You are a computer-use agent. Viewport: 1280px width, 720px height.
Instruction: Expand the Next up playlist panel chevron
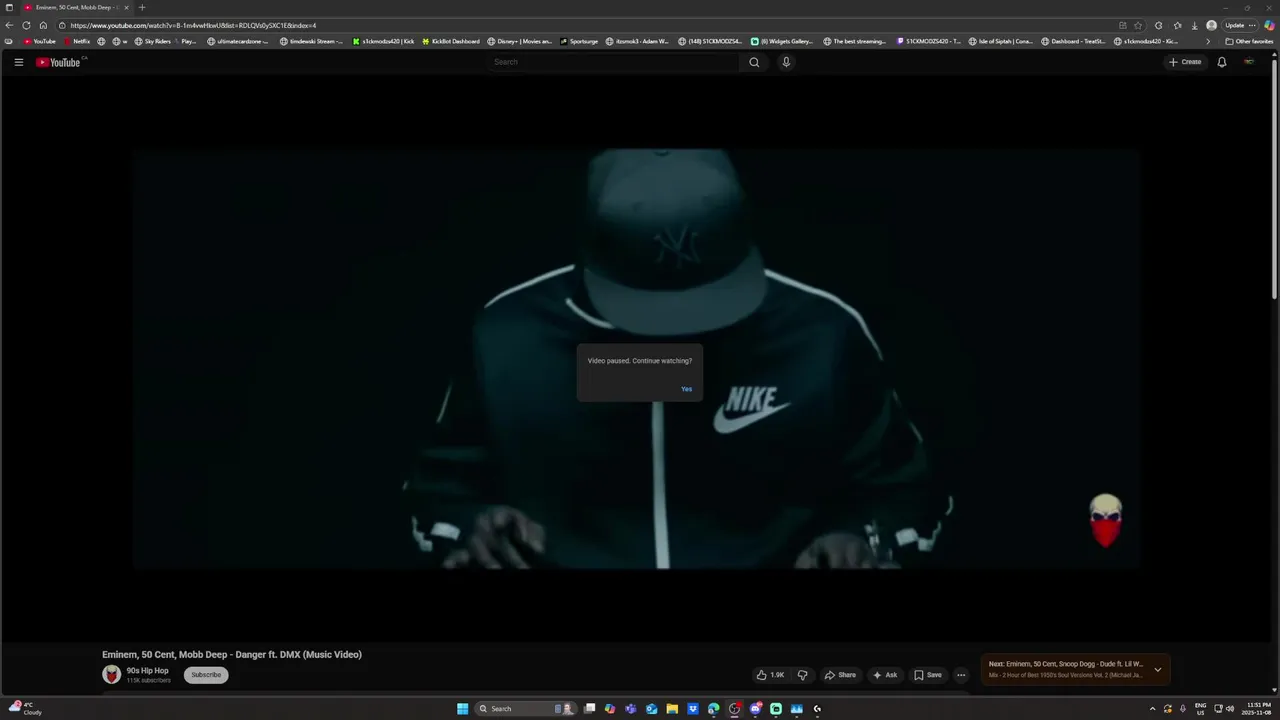(x=1158, y=670)
